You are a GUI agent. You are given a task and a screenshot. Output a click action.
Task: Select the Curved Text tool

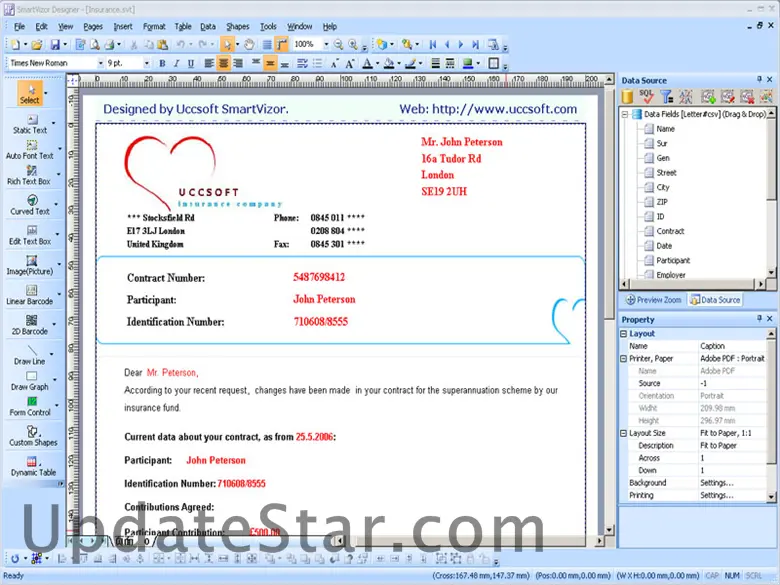coord(30,205)
